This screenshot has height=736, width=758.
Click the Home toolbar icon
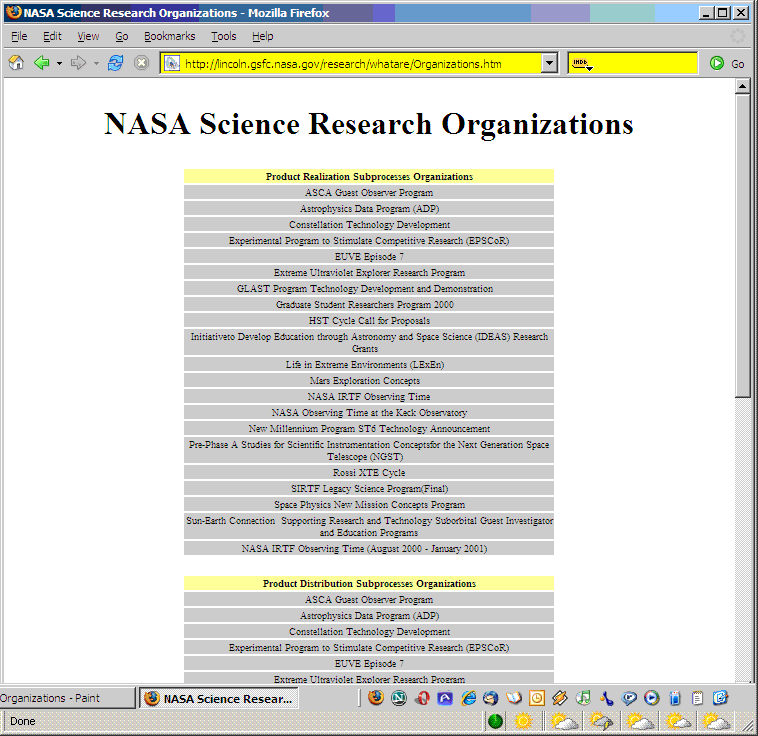[x=16, y=63]
